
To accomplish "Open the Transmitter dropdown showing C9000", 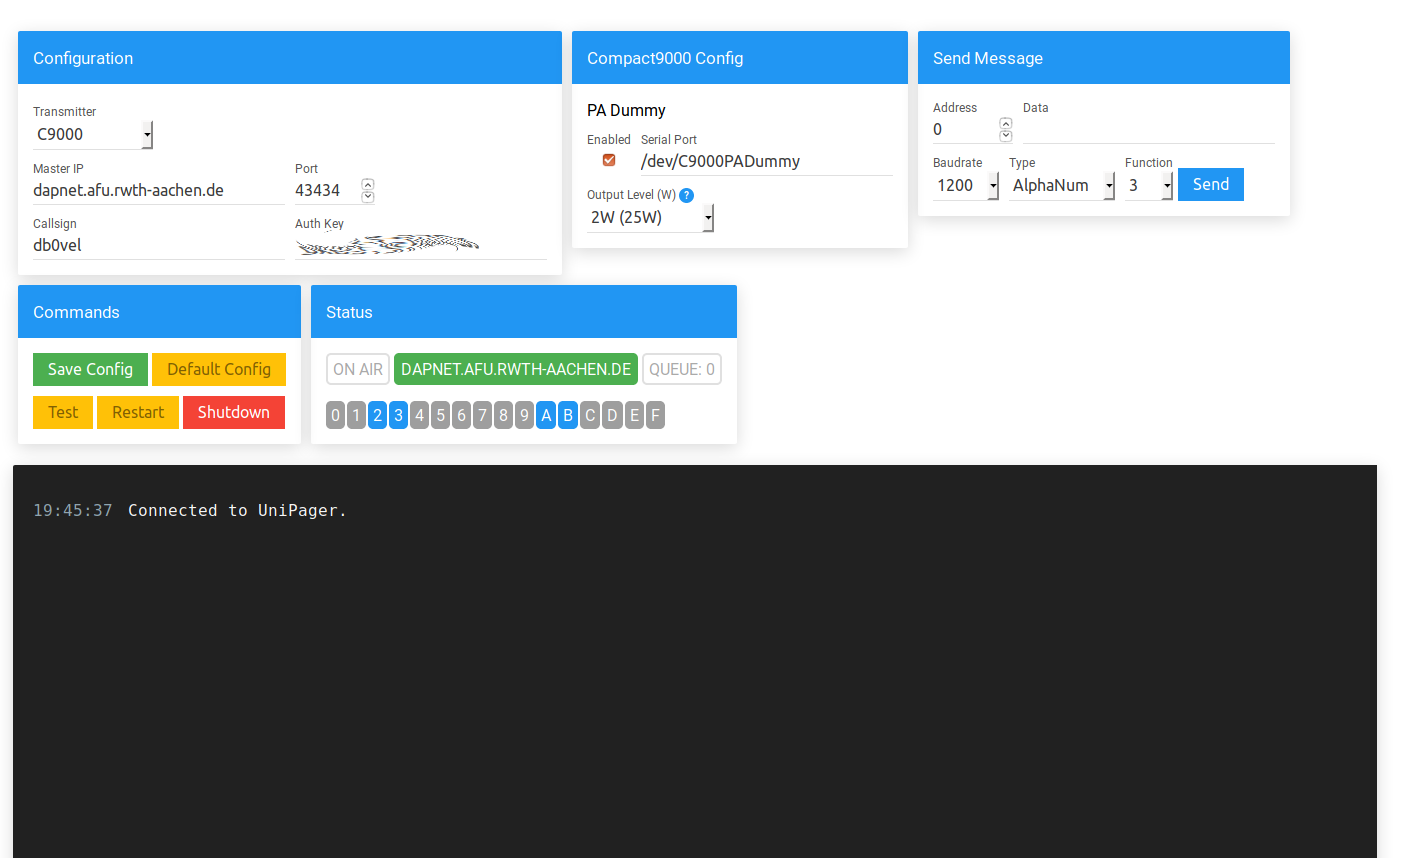I will pos(92,134).
